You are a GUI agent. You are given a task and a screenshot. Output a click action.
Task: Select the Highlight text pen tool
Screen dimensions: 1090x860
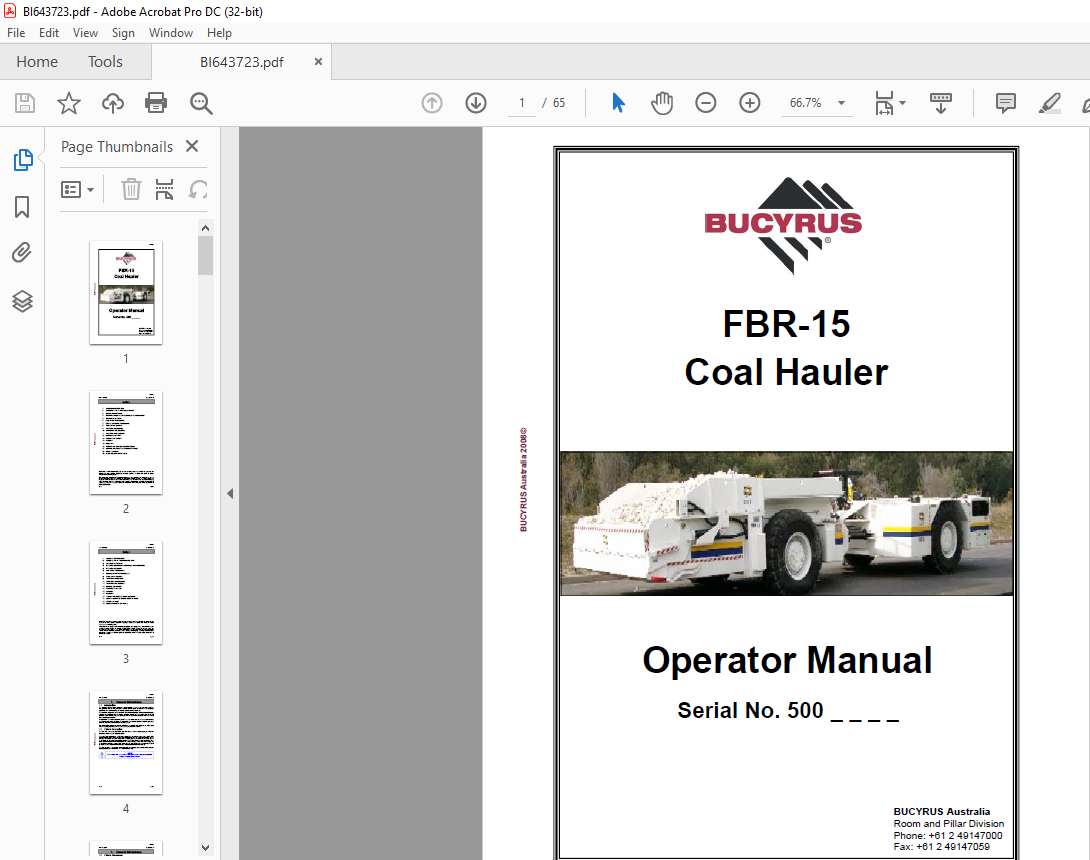[x=1049, y=103]
